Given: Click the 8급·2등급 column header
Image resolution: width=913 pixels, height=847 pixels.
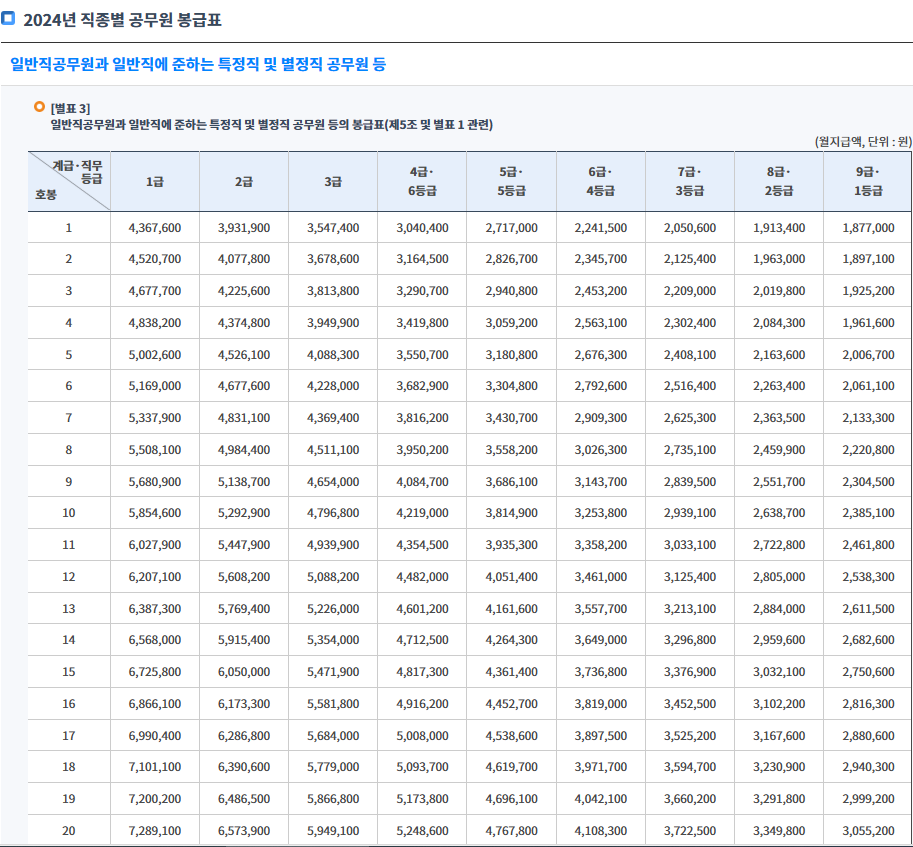Looking at the screenshot, I should pos(778,182).
